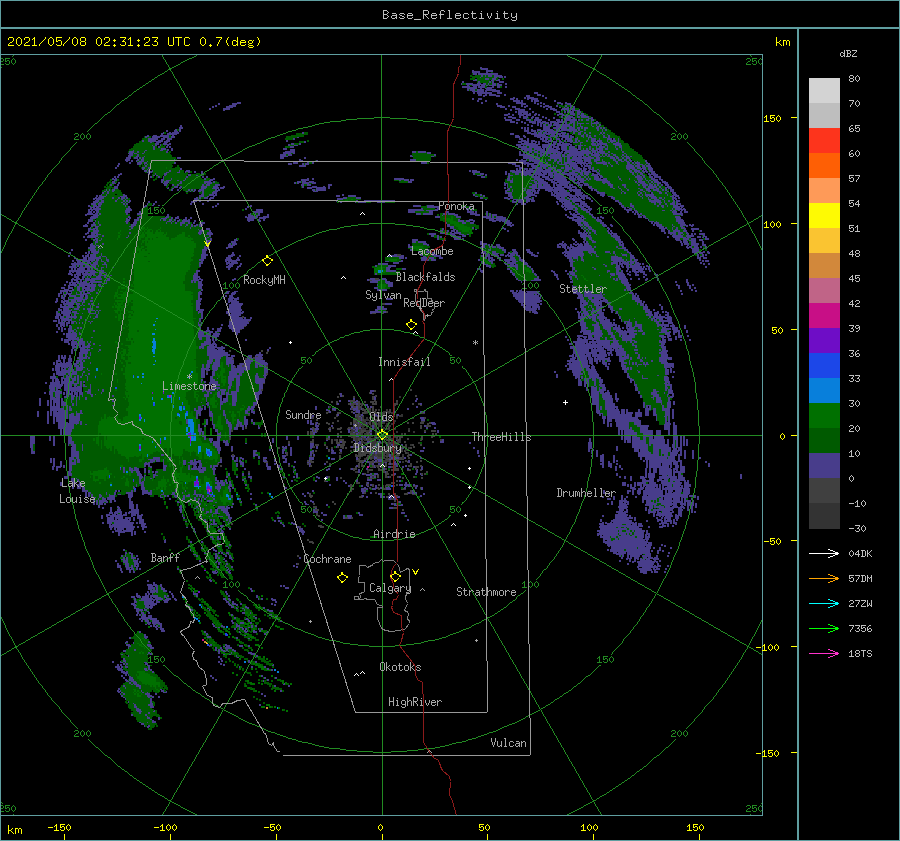Click the Innisfail label
This screenshot has width=900, height=841.
pyautogui.click(x=404, y=362)
